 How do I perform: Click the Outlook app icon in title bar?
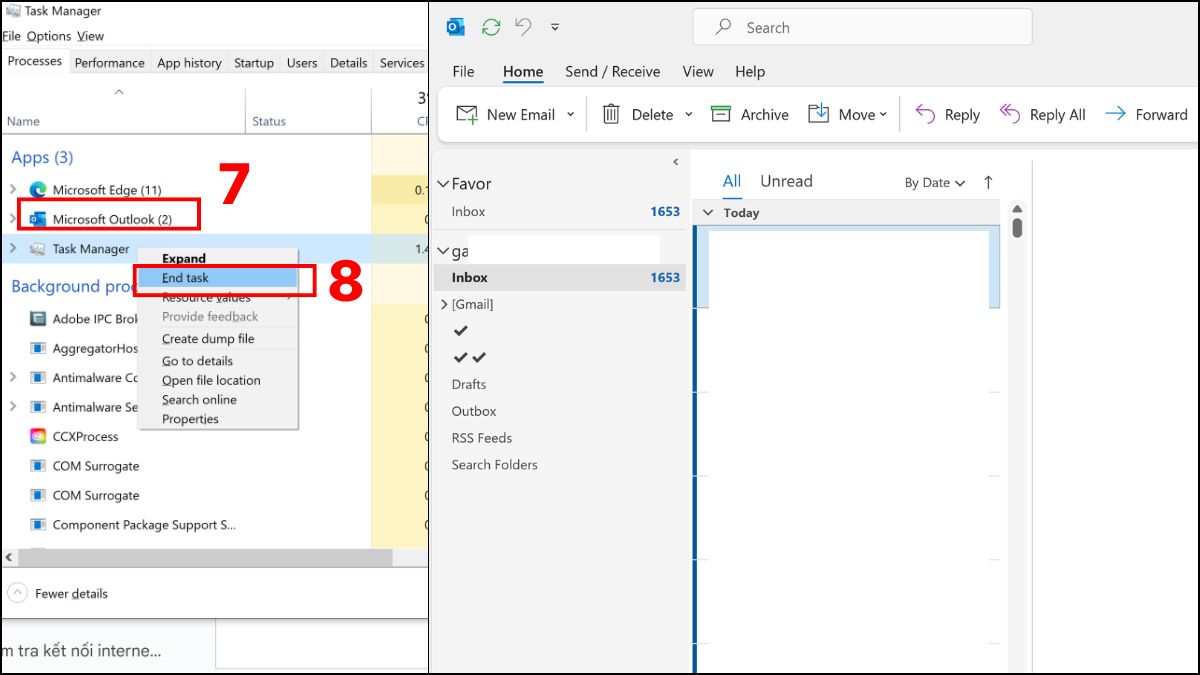point(456,27)
